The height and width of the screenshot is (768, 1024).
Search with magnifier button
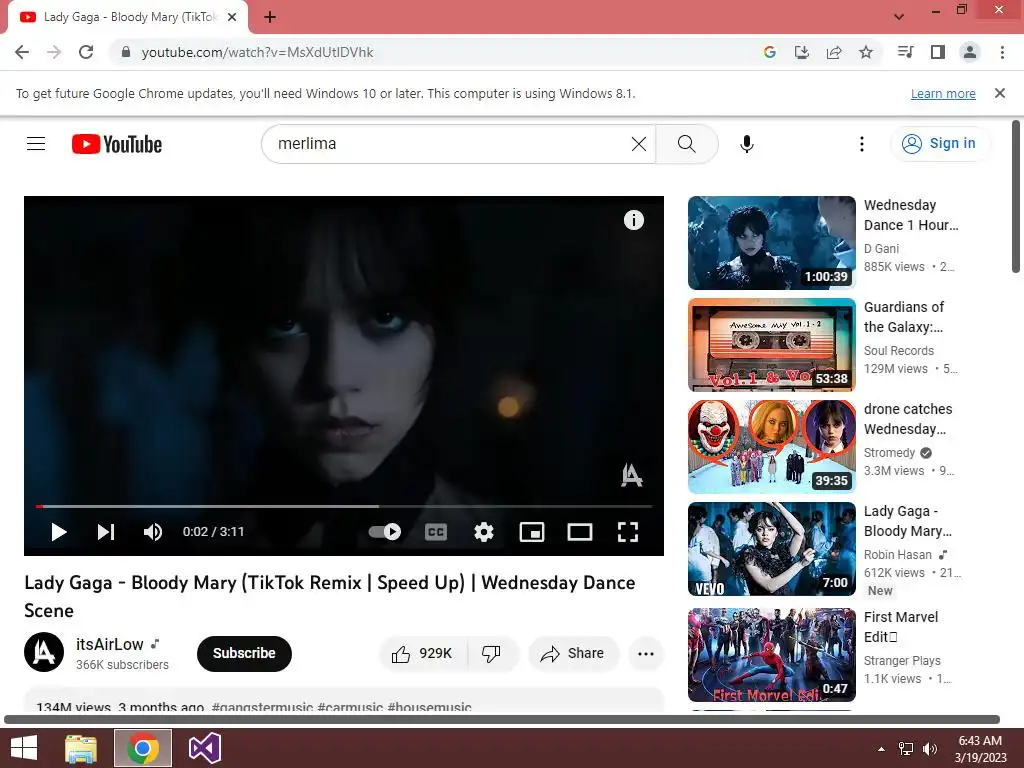pyautogui.click(x=686, y=144)
